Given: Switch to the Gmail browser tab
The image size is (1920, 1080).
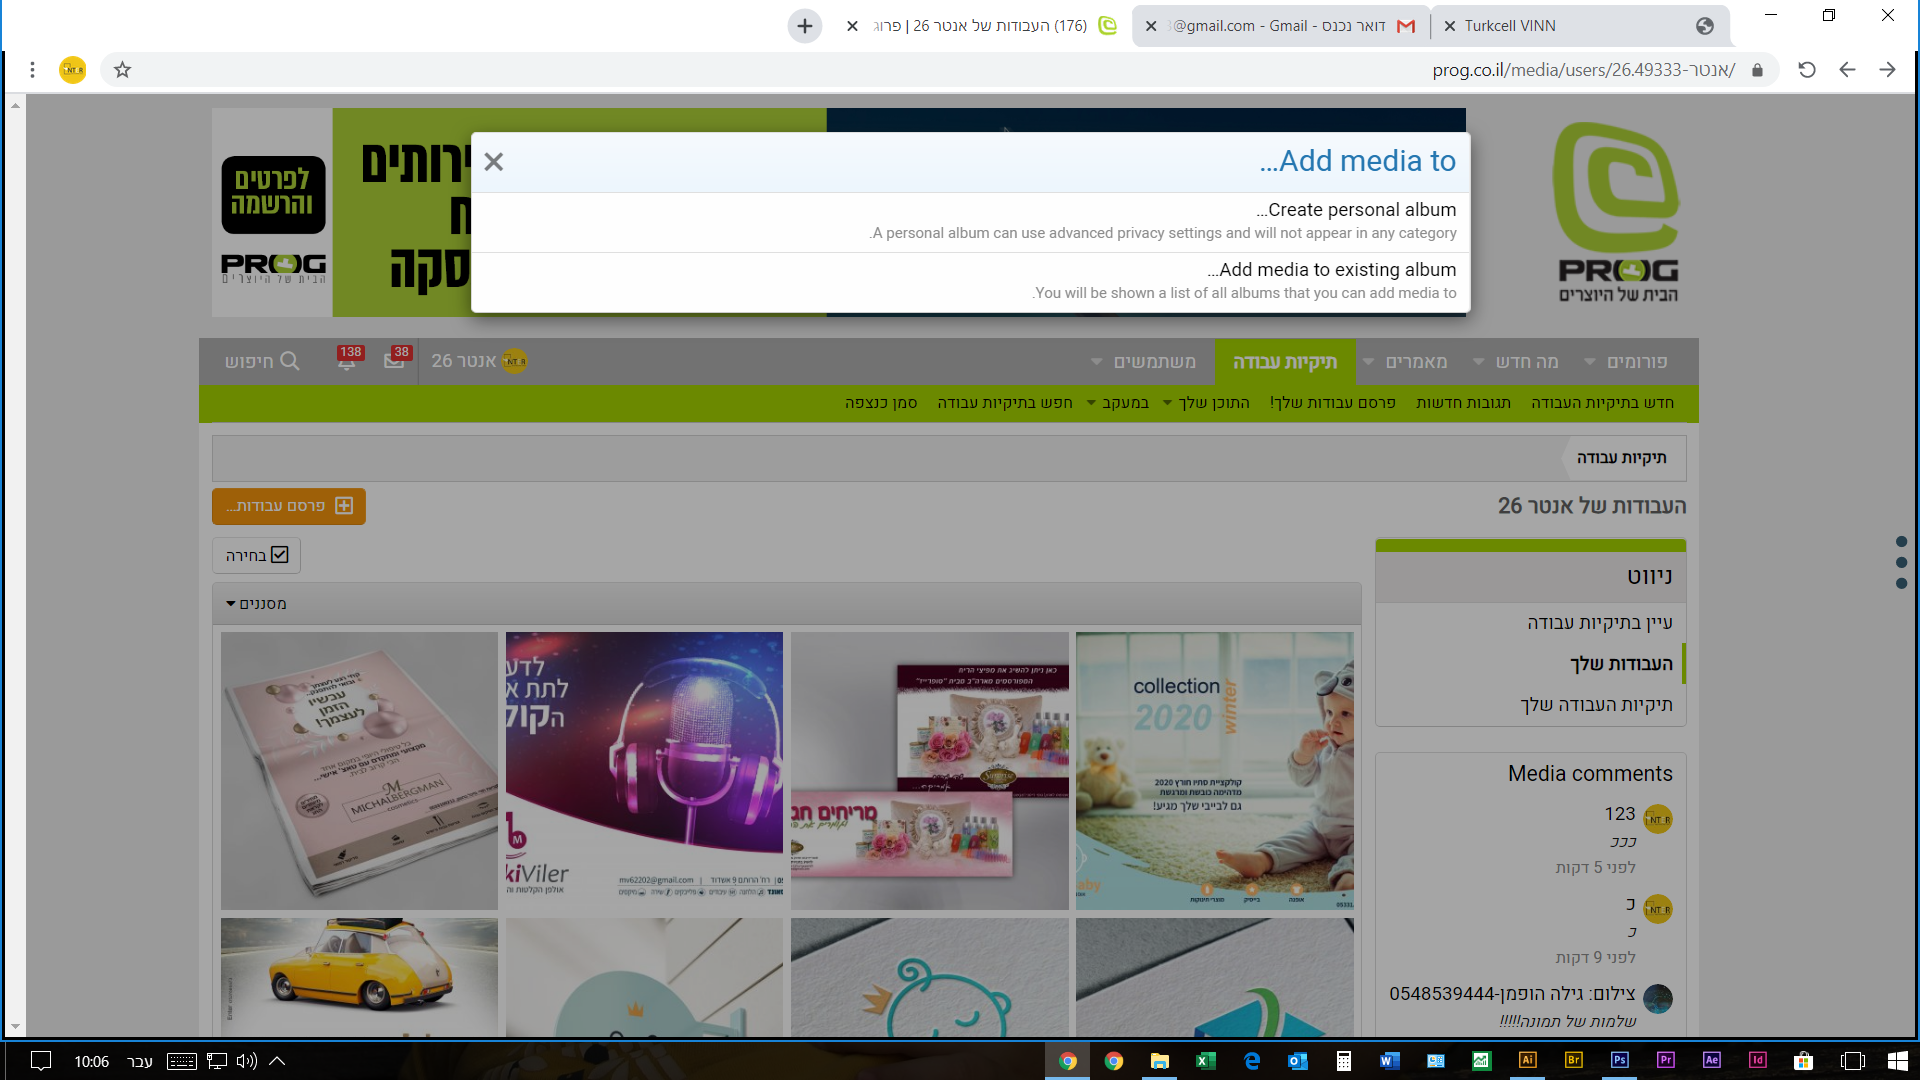Looking at the screenshot, I should point(1280,26).
